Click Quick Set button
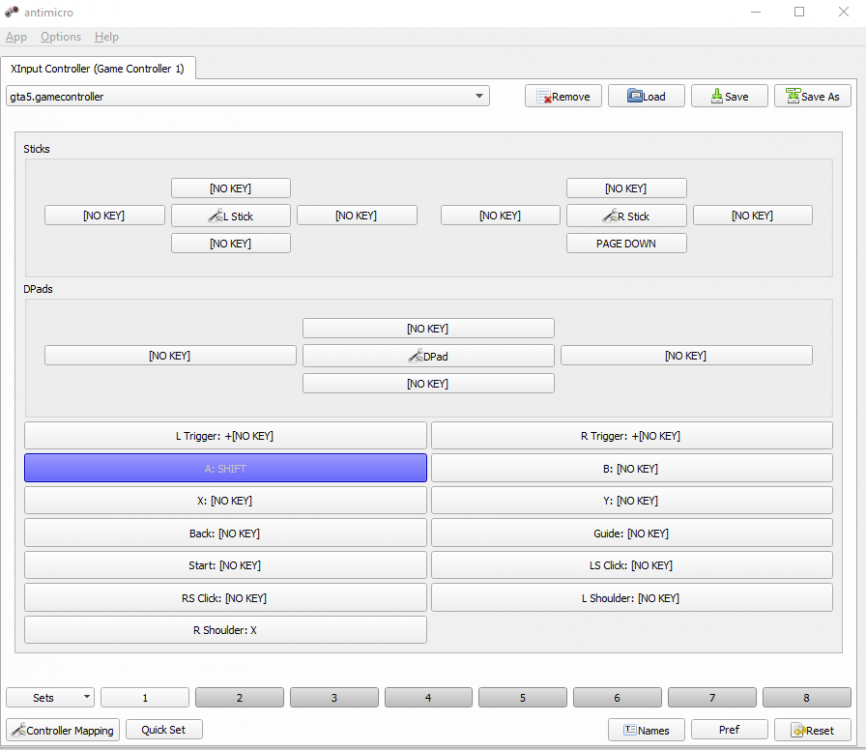 (x=164, y=730)
